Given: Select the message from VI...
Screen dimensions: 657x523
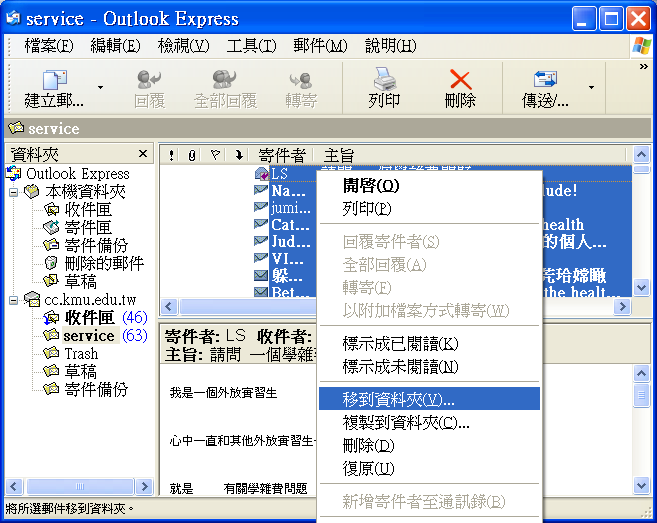Looking at the screenshot, I should (x=287, y=259).
